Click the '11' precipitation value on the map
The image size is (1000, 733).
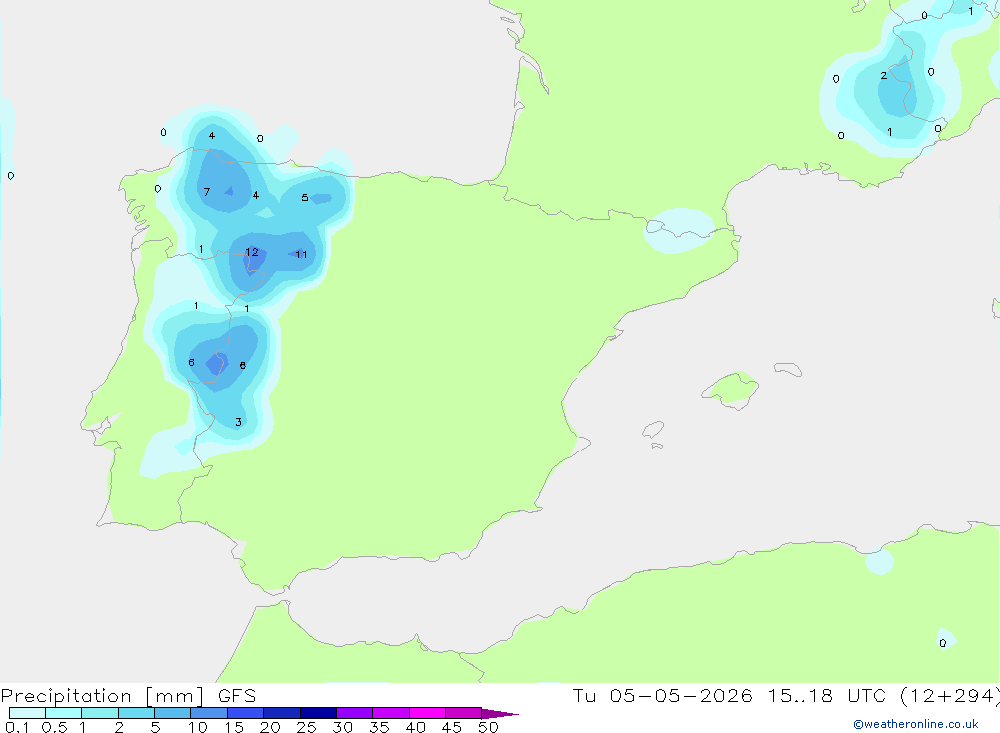(301, 254)
